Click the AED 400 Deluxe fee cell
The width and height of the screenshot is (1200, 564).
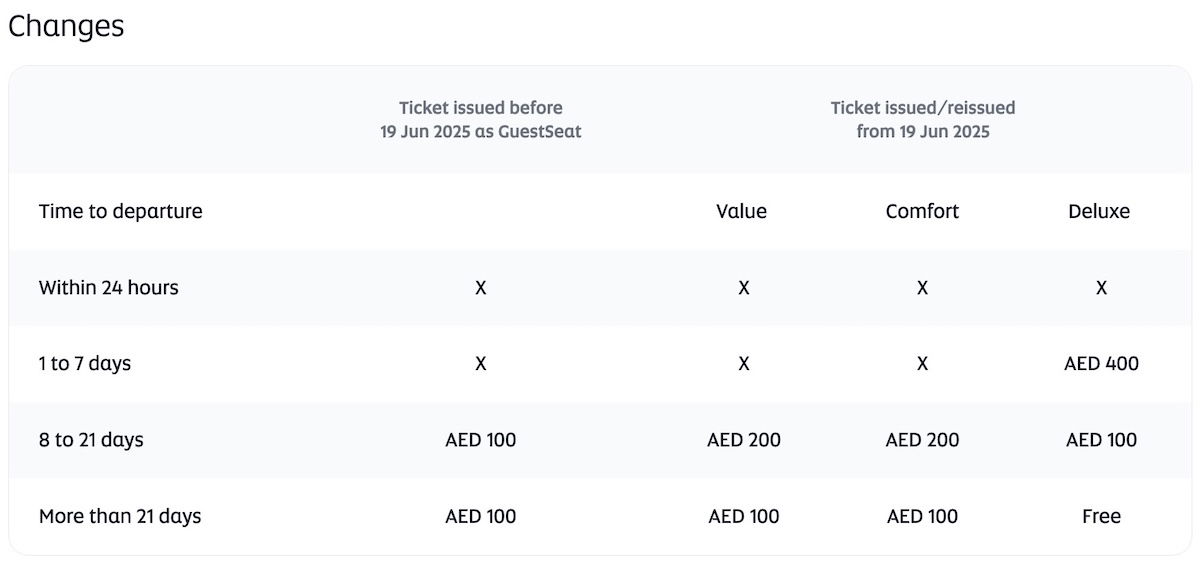pyautogui.click(x=1101, y=364)
